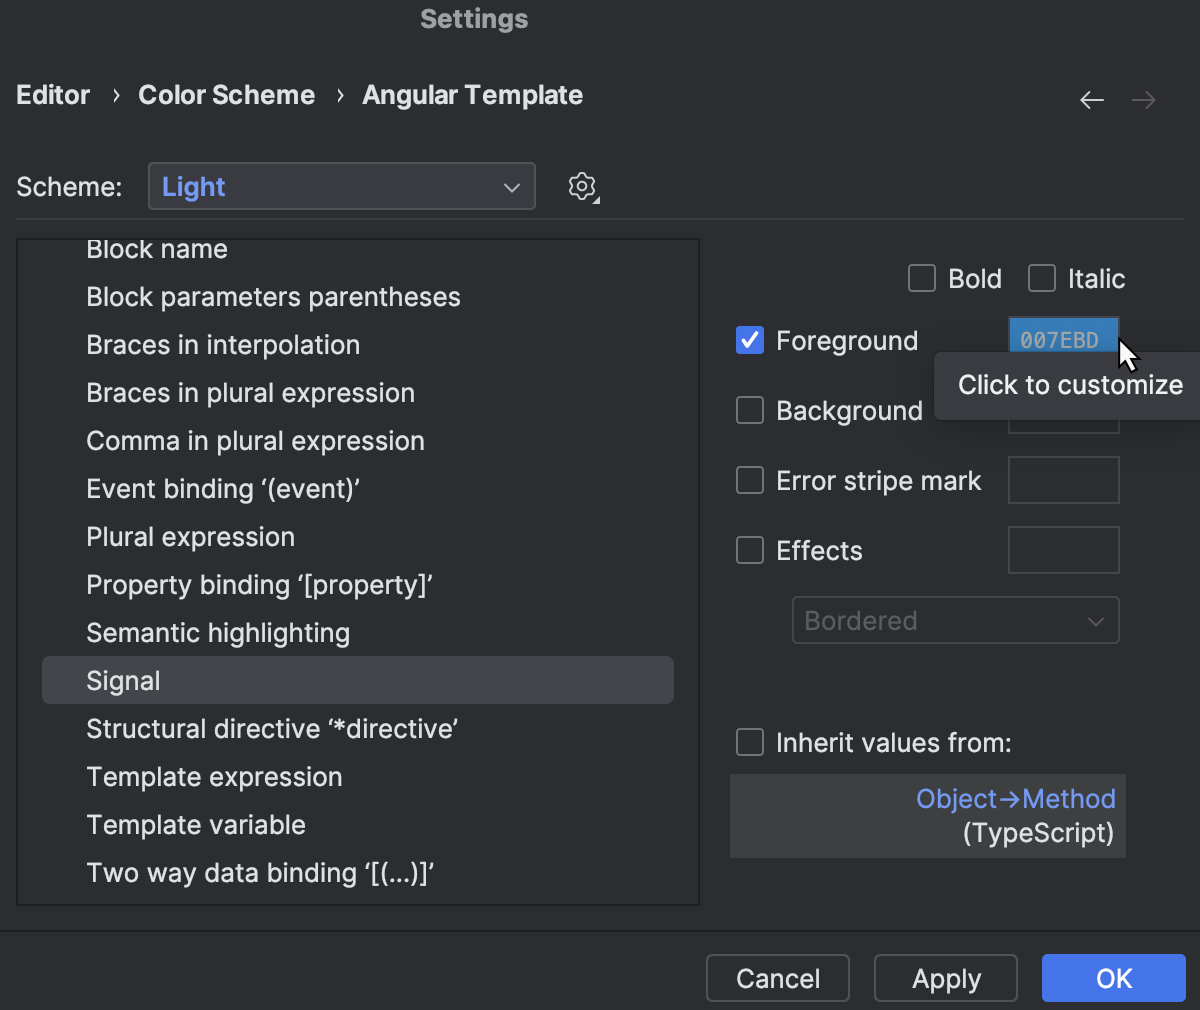The image size is (1200, 1010).
Task: Click the Apply button
Action: 945,978
